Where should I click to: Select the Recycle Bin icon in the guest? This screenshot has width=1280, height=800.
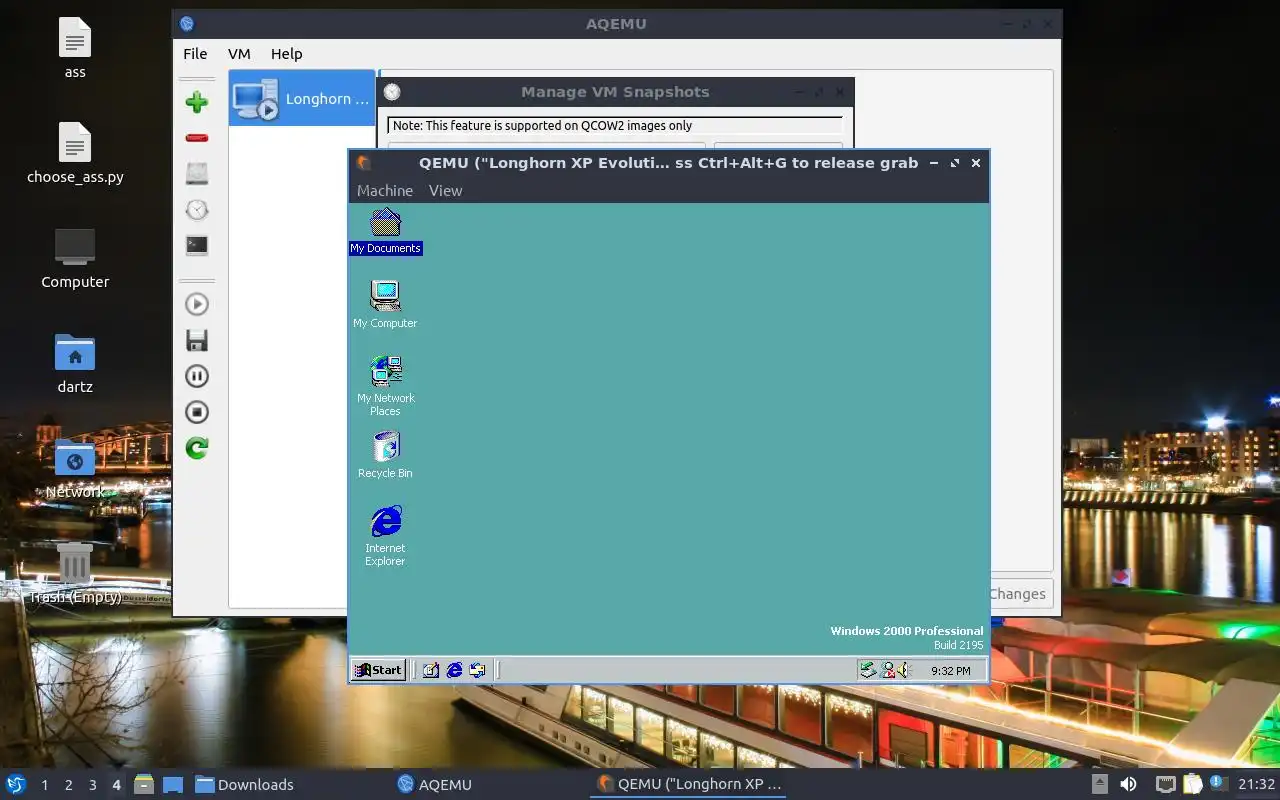click(385, 454)
